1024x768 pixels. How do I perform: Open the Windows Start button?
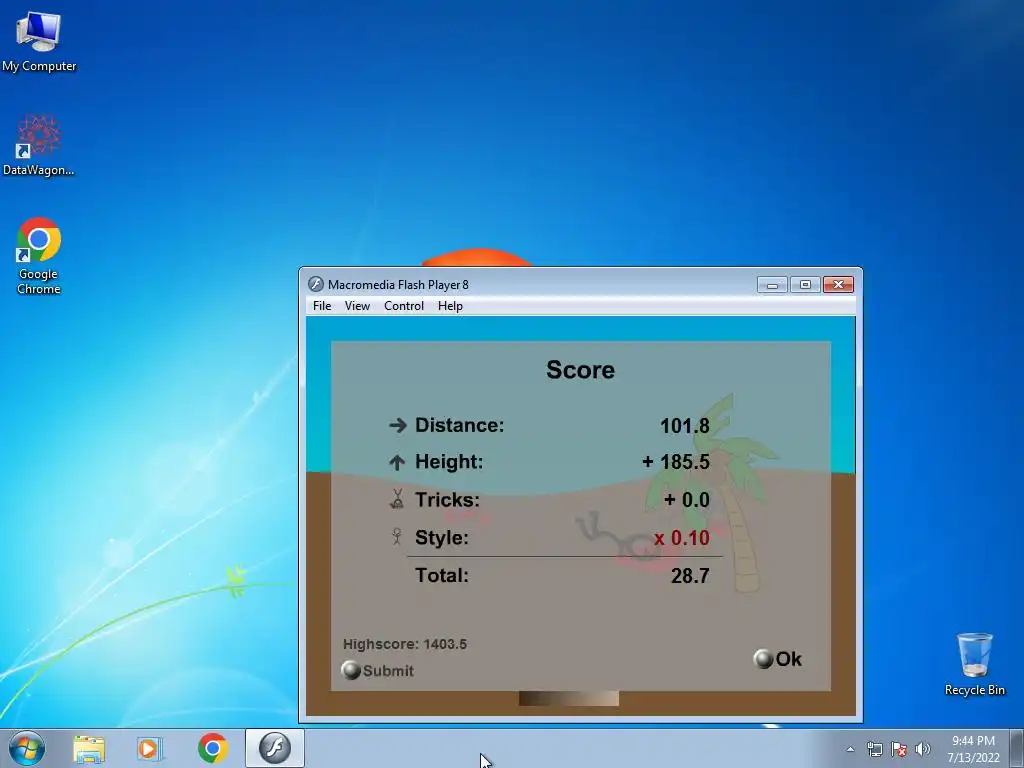[27, 748]
